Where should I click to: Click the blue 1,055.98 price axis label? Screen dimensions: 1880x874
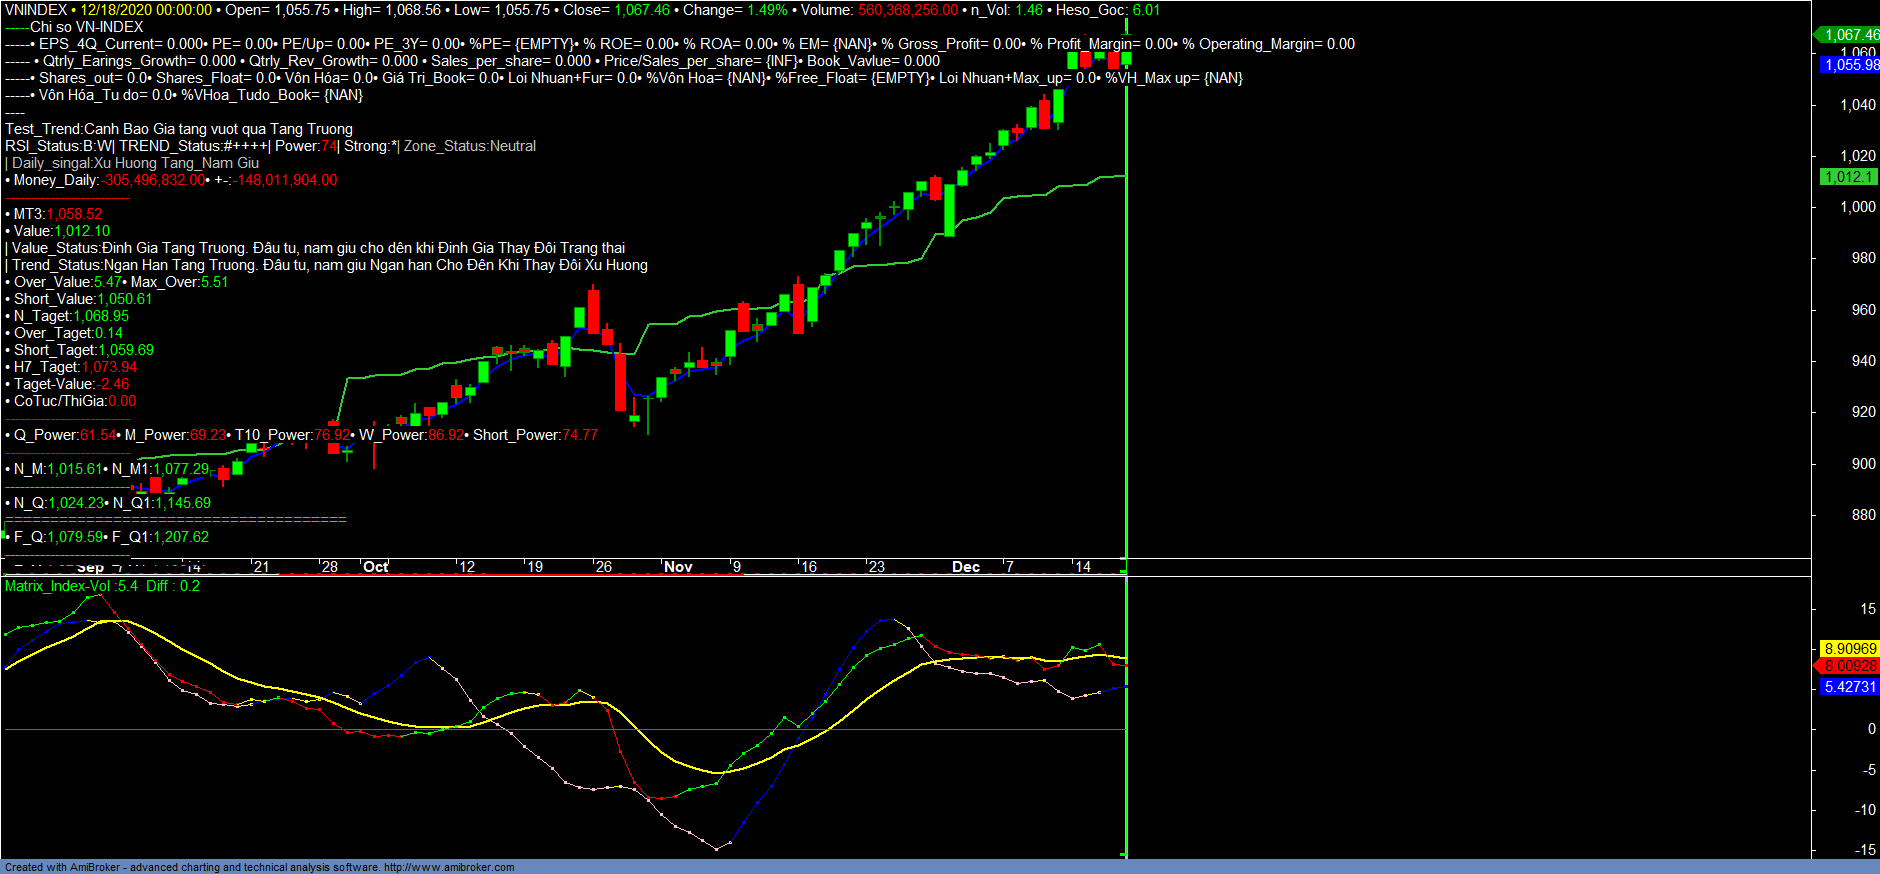(1850, 65)
